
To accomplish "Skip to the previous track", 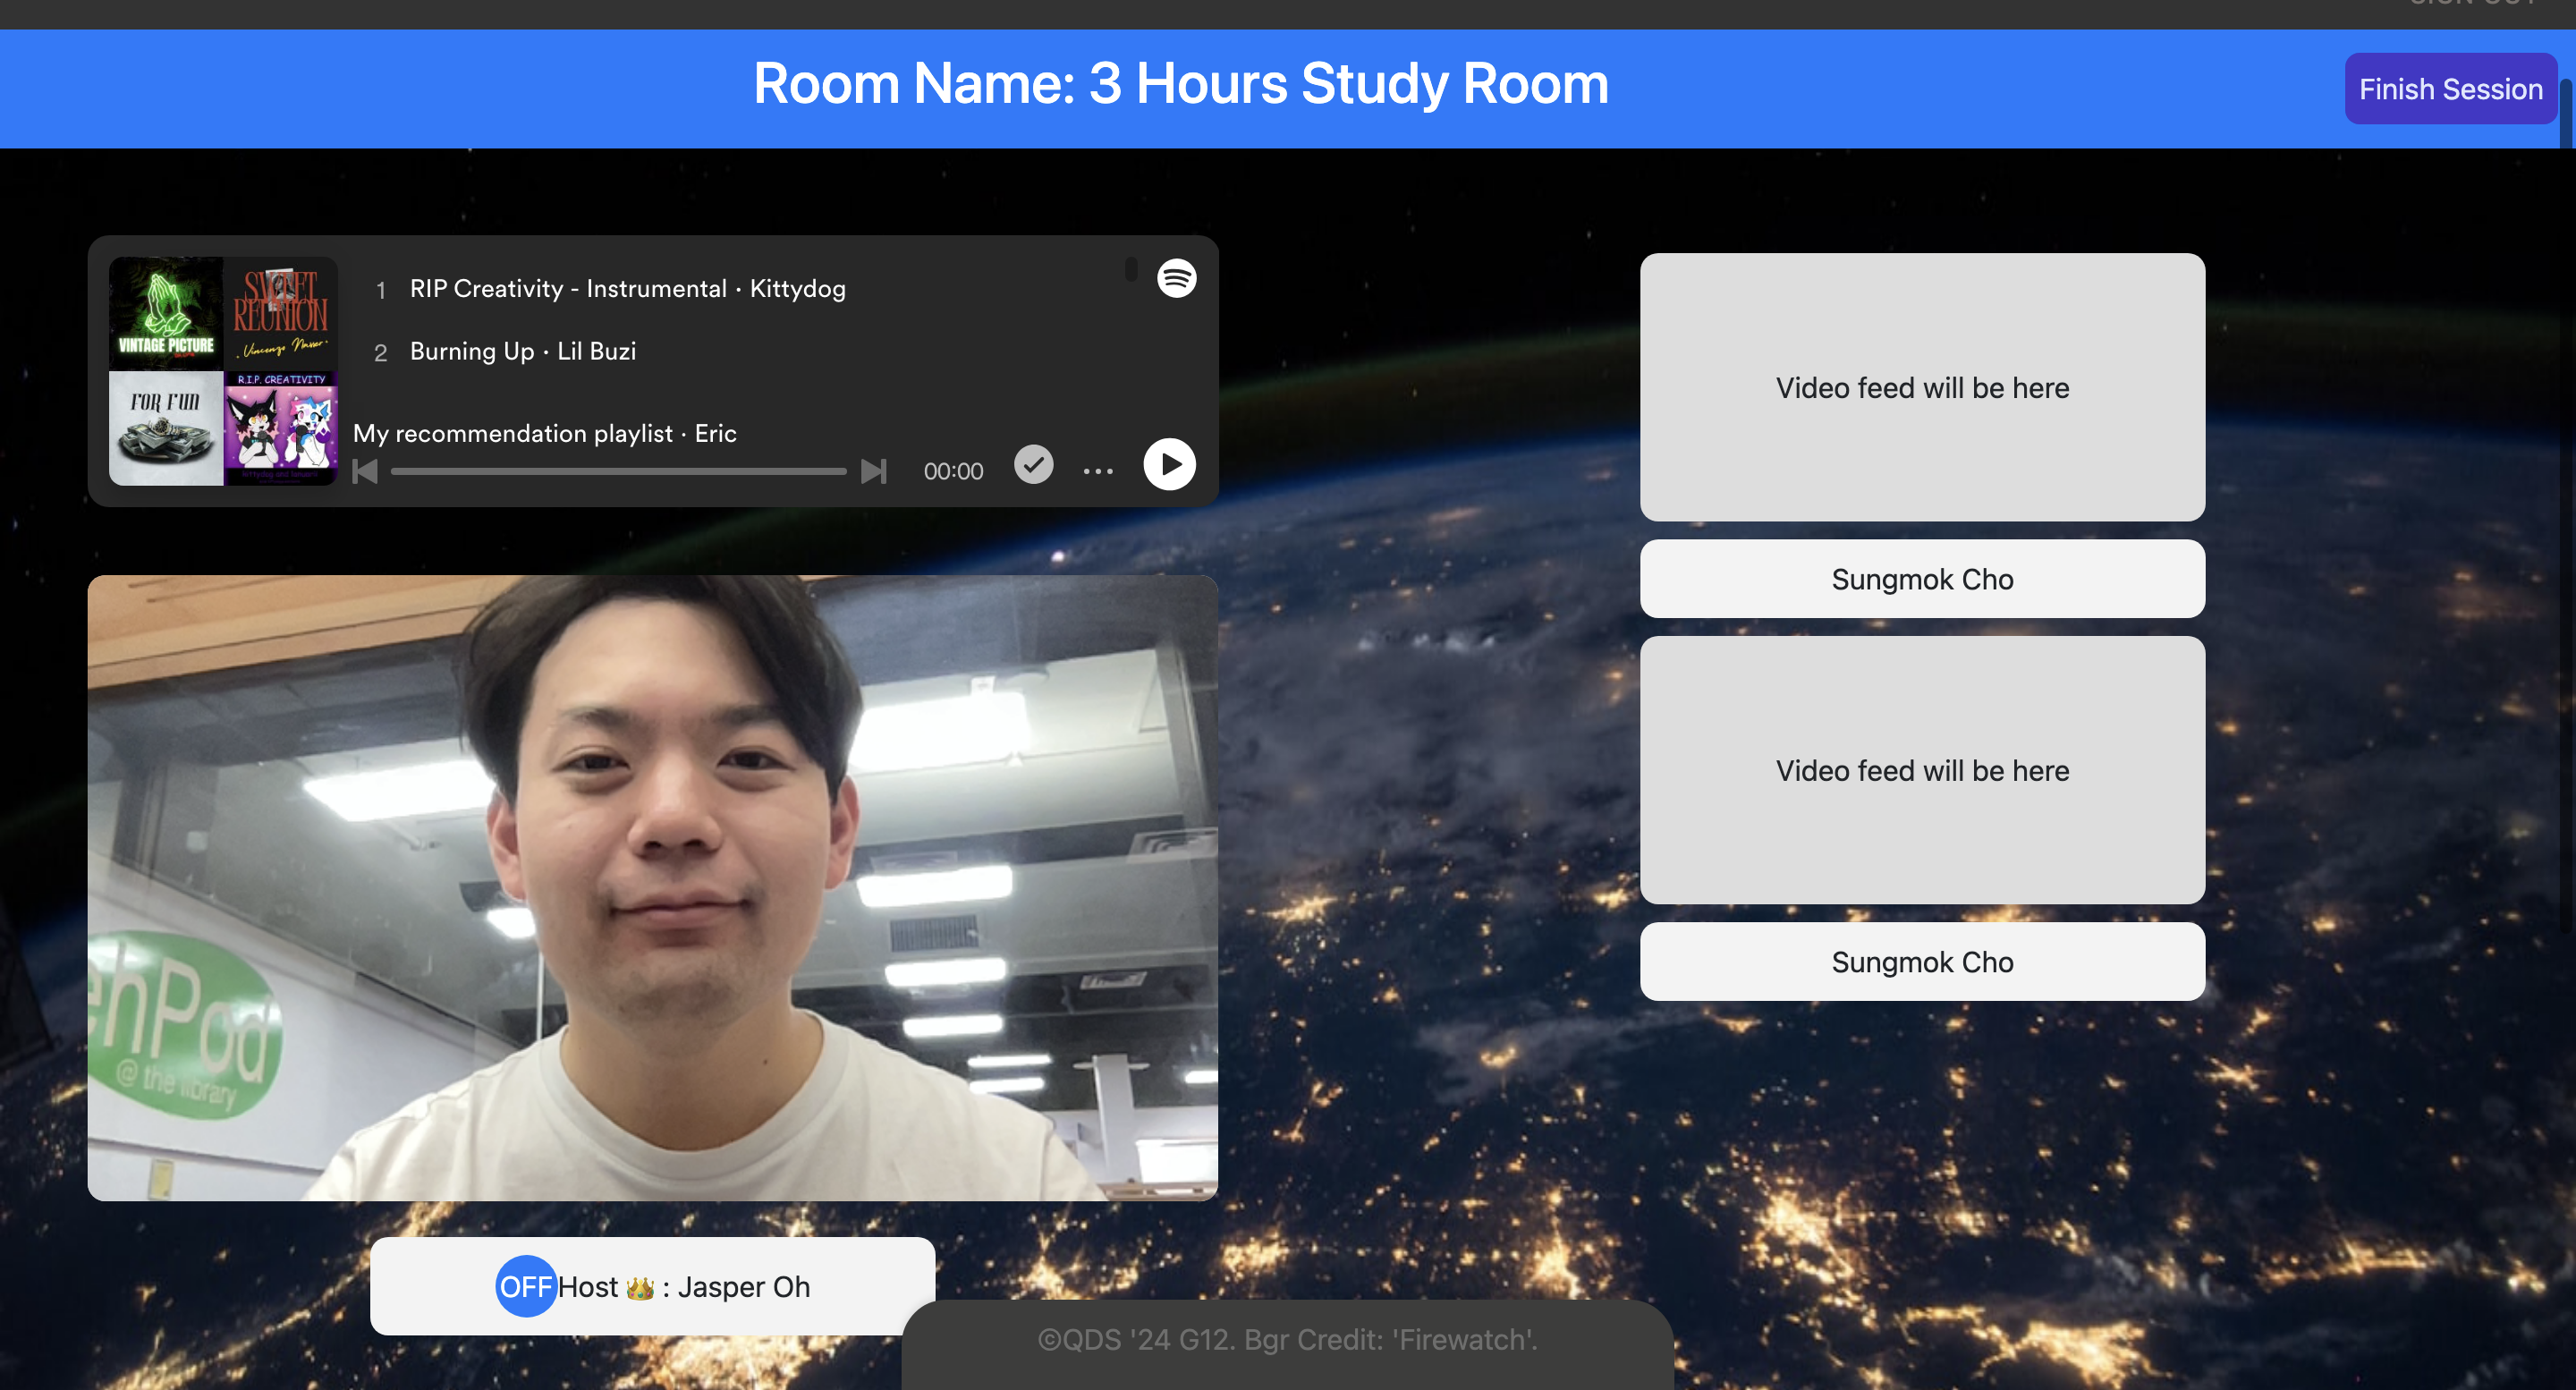I will click(366, 471).
